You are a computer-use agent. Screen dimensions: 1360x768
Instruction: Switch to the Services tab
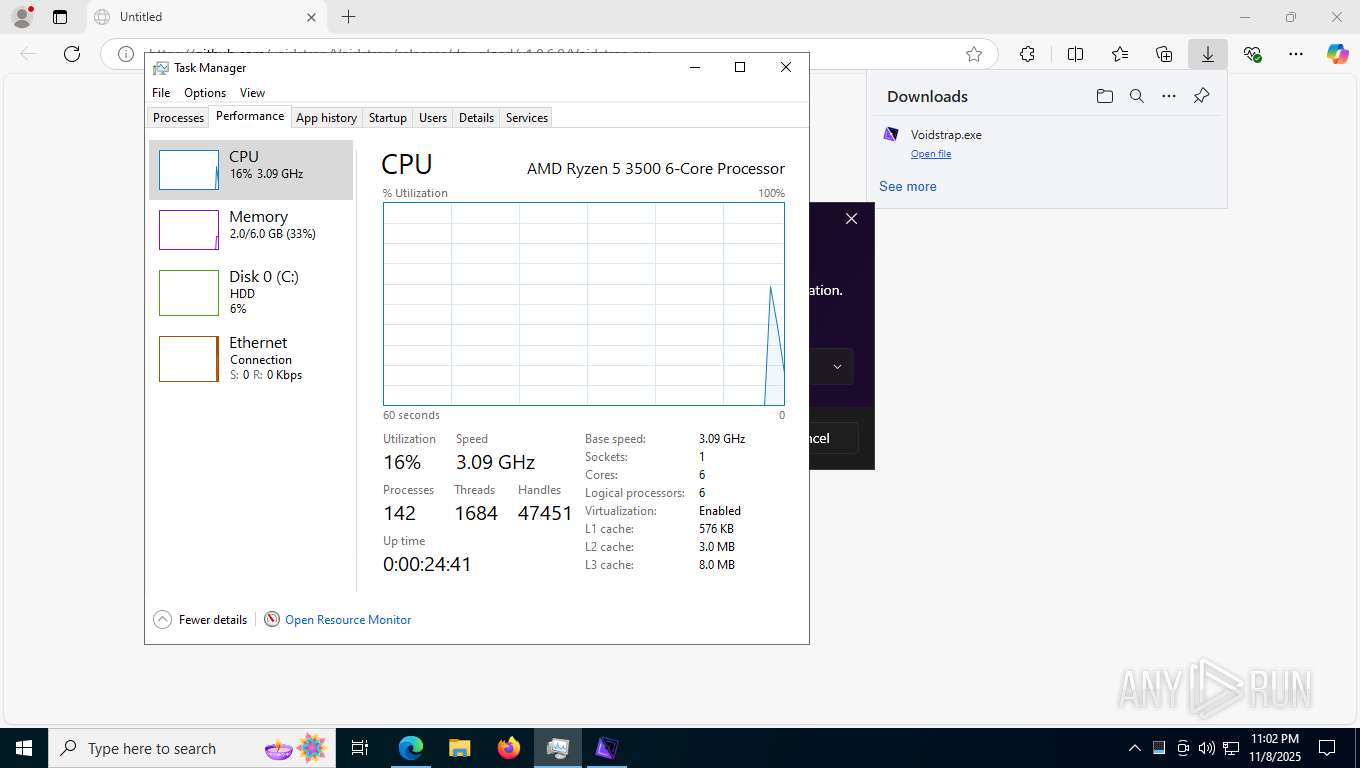coord(526,118)
